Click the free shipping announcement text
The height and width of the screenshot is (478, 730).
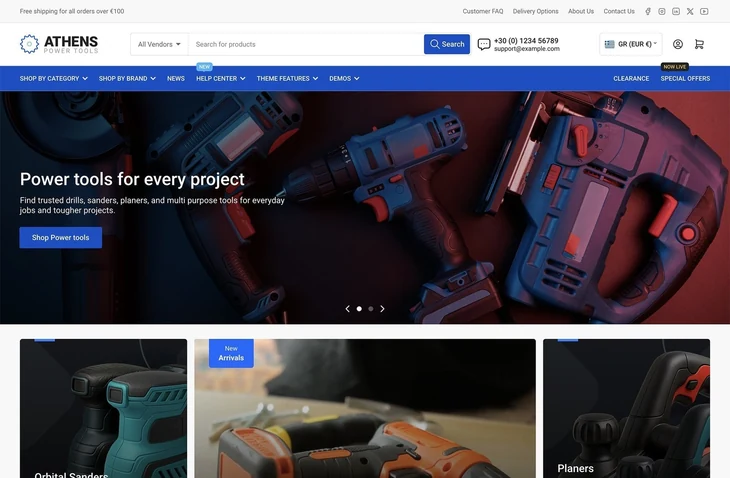[72, 11]
